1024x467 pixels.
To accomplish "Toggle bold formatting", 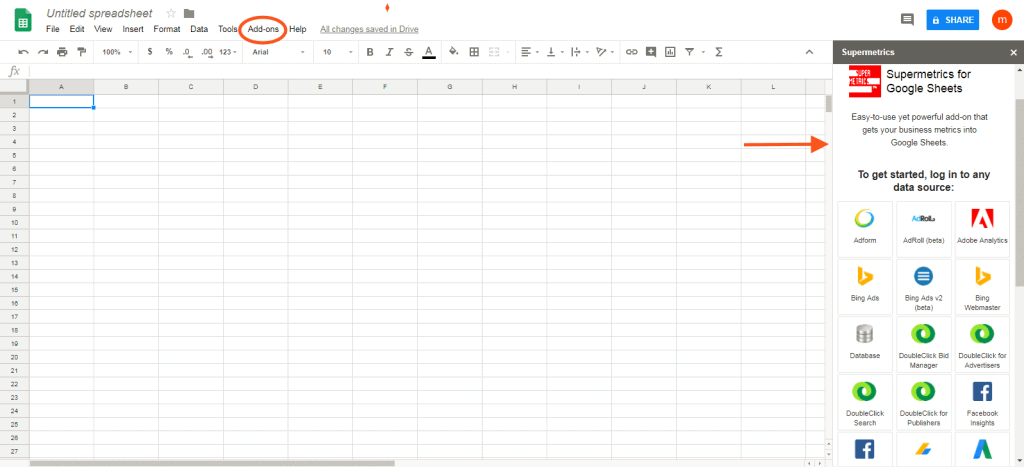I will pyautogui.click(x=370, y=52).
